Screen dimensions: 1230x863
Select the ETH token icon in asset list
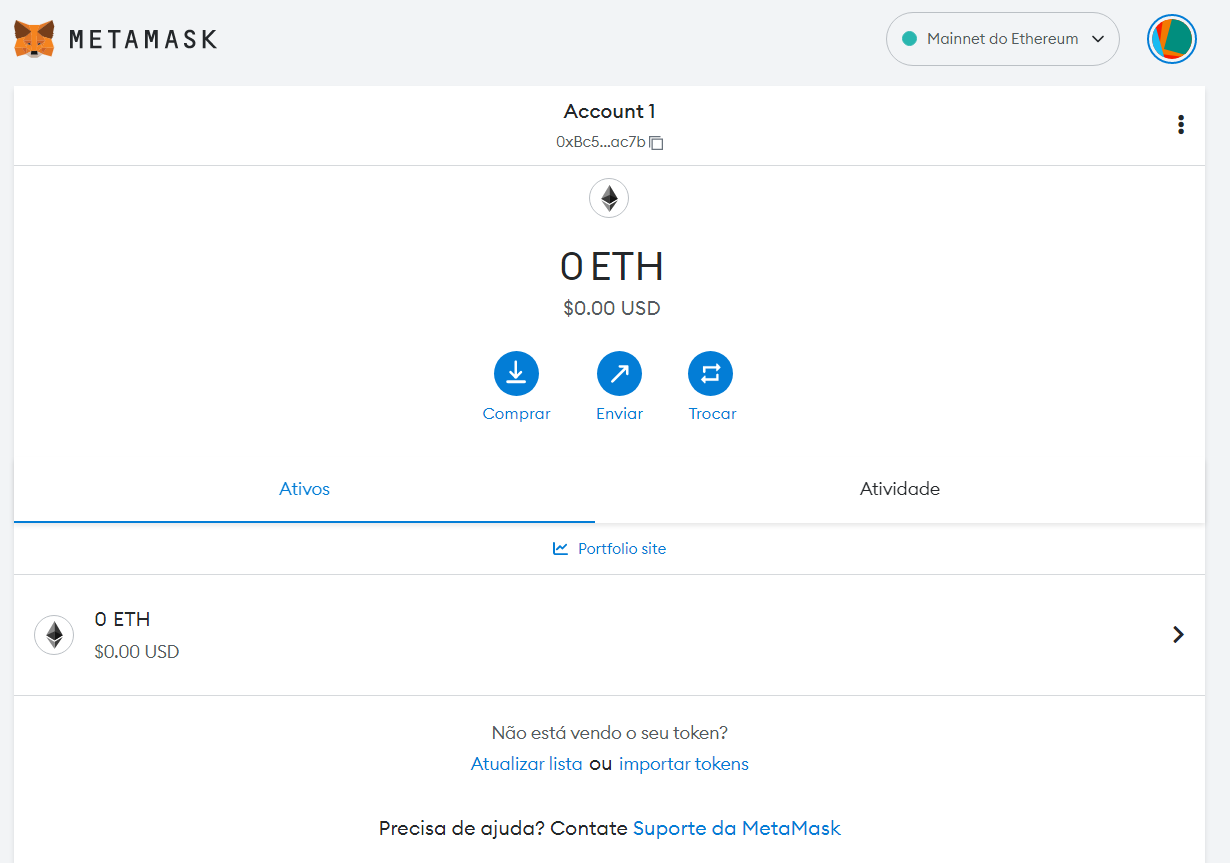(x=53, y=634)
